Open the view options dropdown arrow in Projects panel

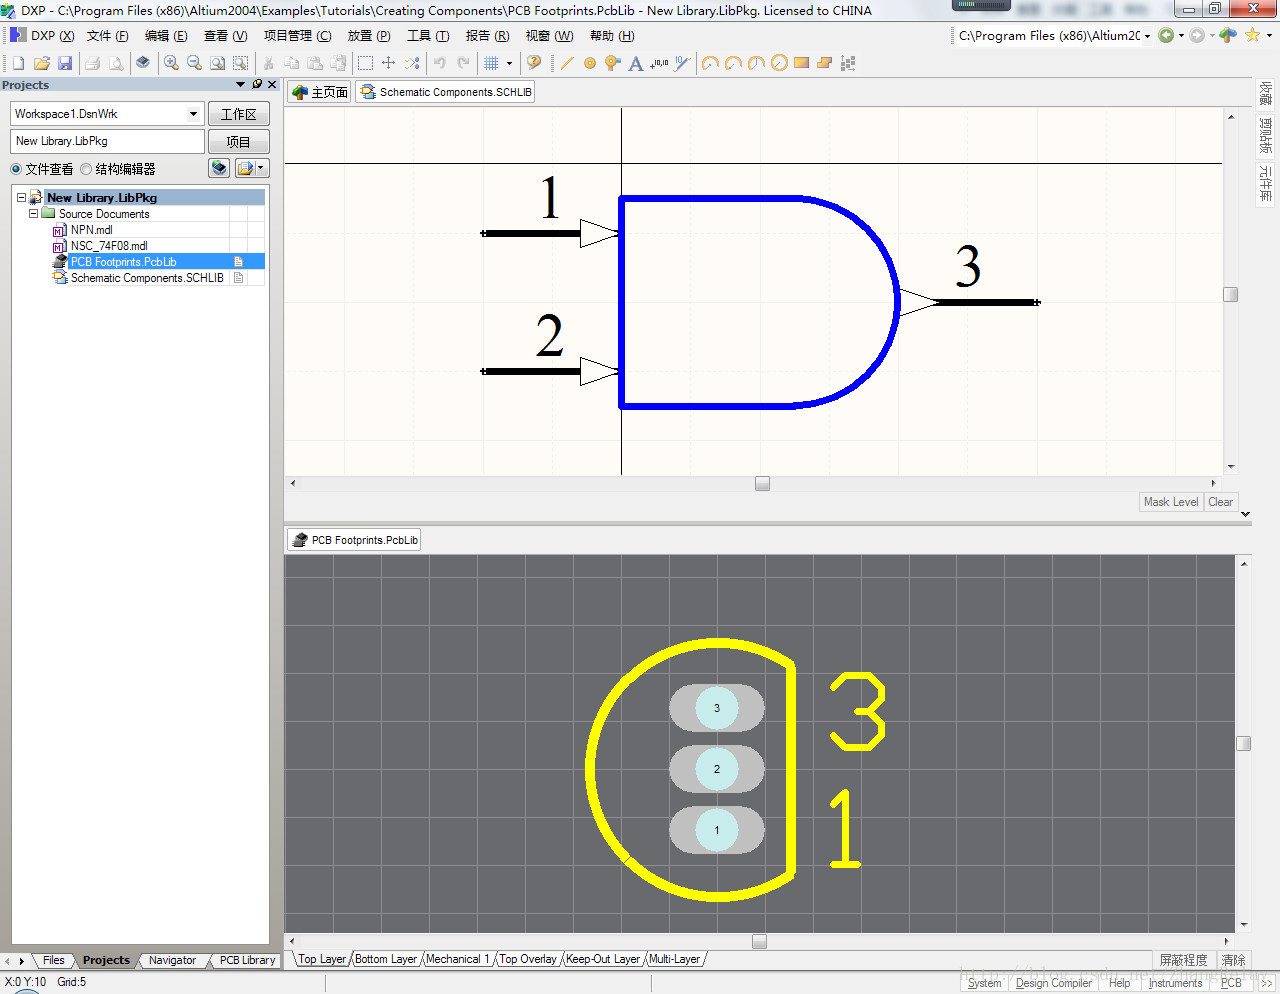point(261,168)
